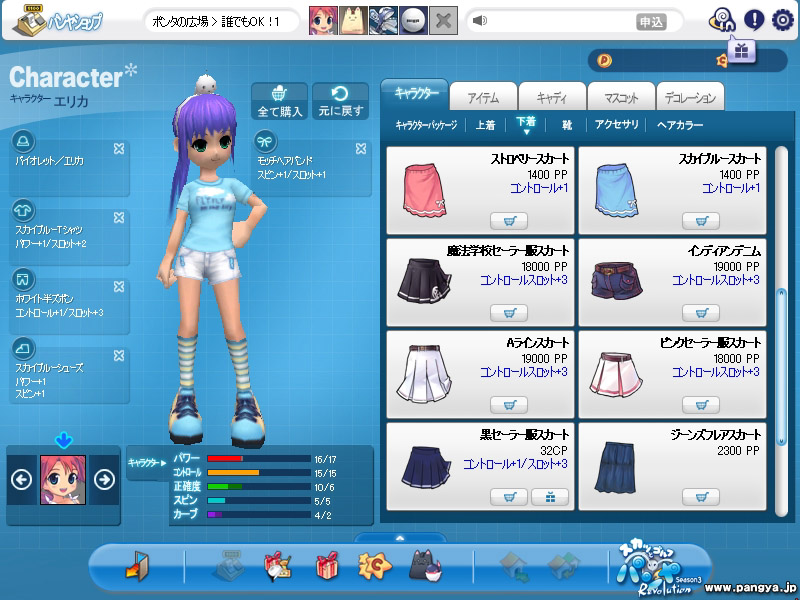Image resolution: width=800 pixels, height=600 pixels.
Task: Add ジーンズフレアスカート to cart
Action: point(701,497)
